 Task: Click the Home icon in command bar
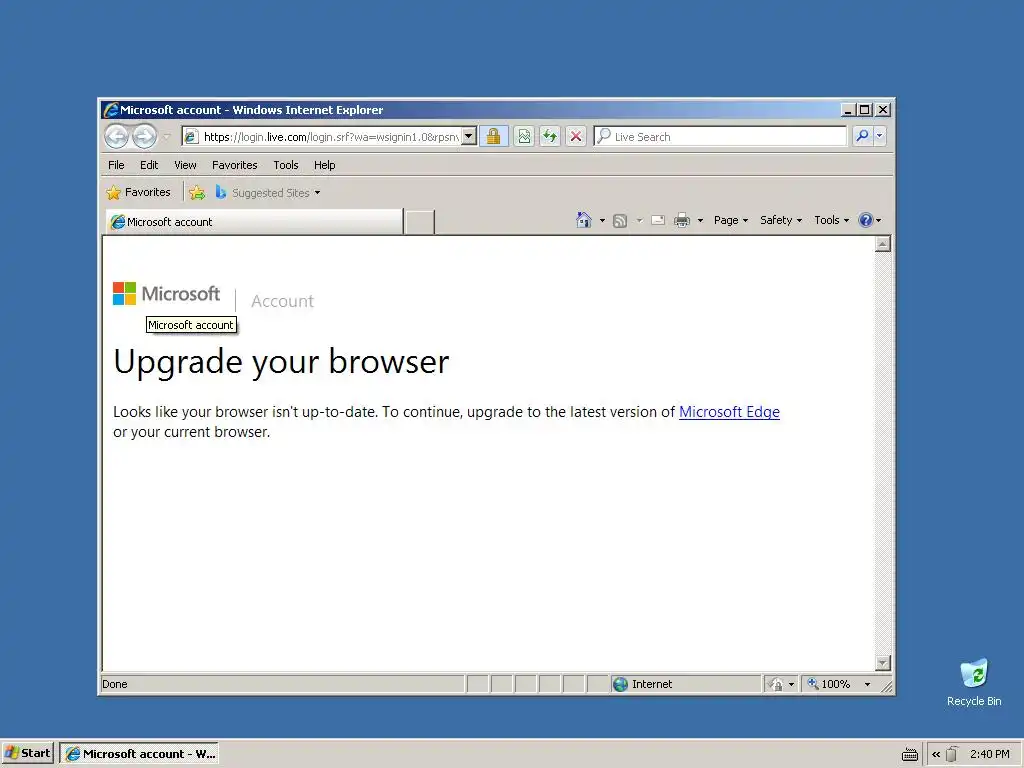point(584,220)
